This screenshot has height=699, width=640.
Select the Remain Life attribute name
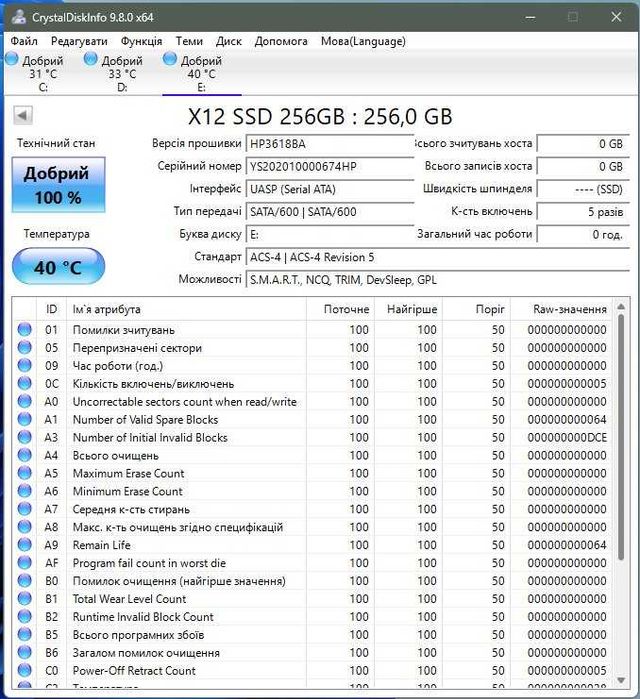tap(102, 545)
